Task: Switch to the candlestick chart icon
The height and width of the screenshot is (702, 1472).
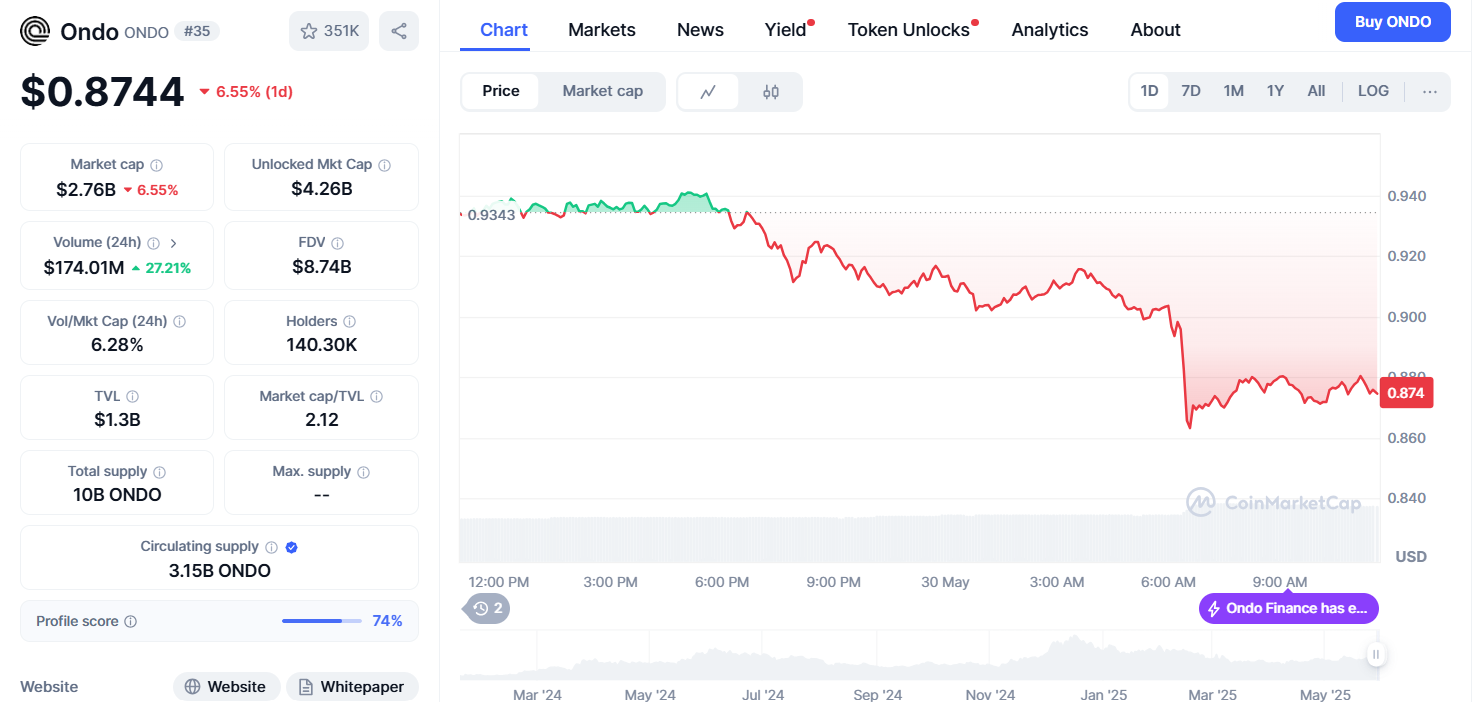Action: coord(770,92)
